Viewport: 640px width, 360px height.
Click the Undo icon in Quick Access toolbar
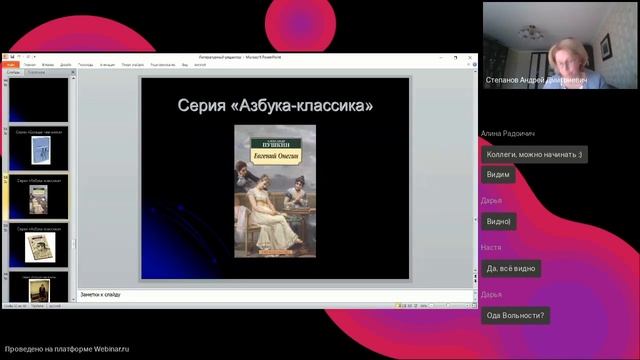(x=19, y=57)
